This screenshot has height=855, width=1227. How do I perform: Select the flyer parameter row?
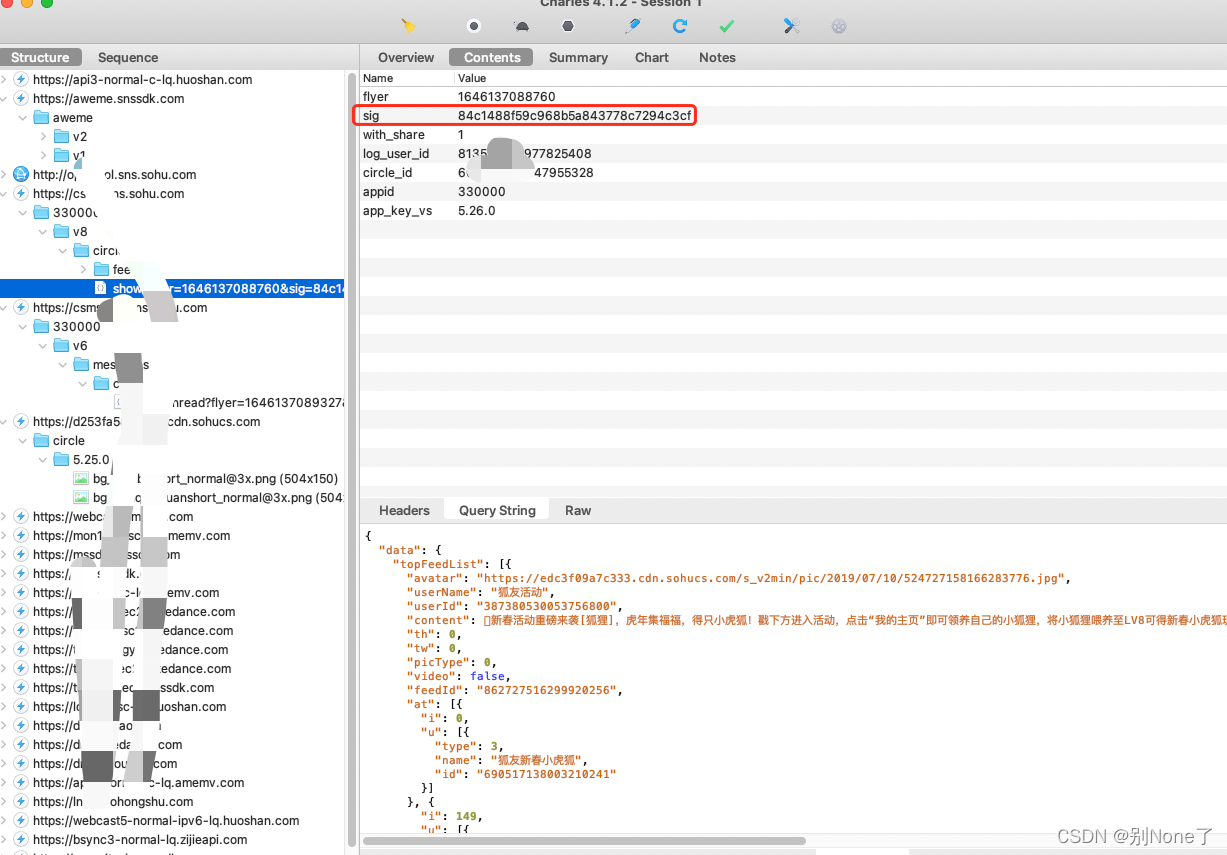(x=793, y=97)
